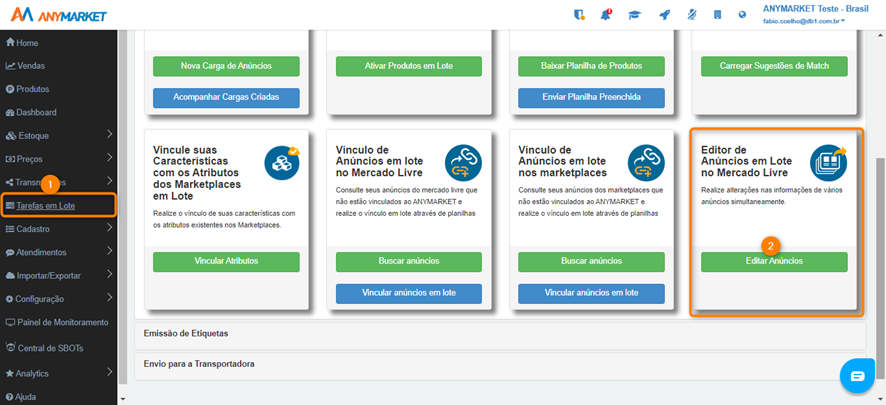Click the Editor de Anúncios em Lote icon
Screen dimensions: 886x405
(x=828, y=163)
